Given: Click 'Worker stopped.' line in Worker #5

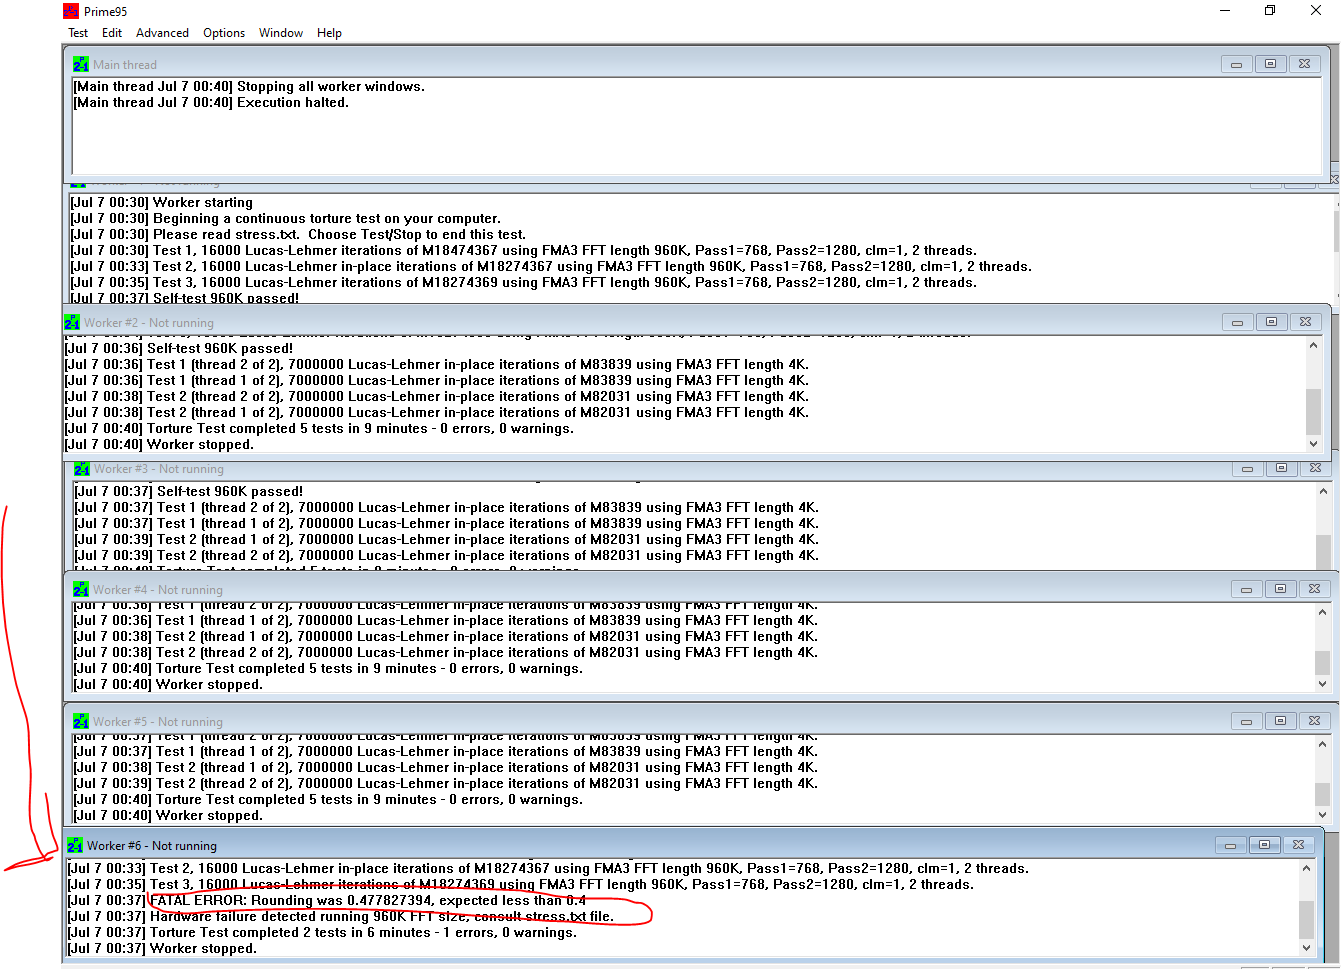Looking at the screenshot, I should [168, 816].
